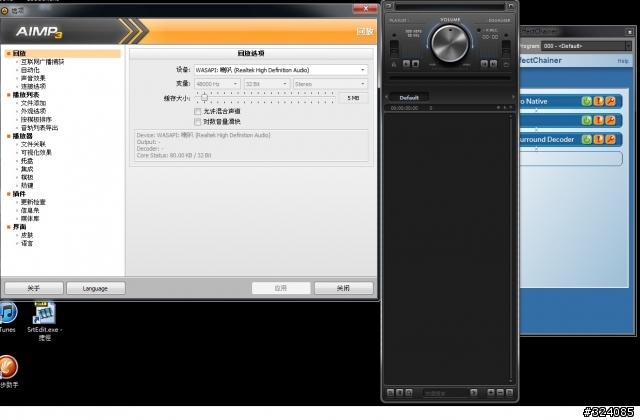Click the 关于 button
Screen dimensions: 640x420
point(34,288)
